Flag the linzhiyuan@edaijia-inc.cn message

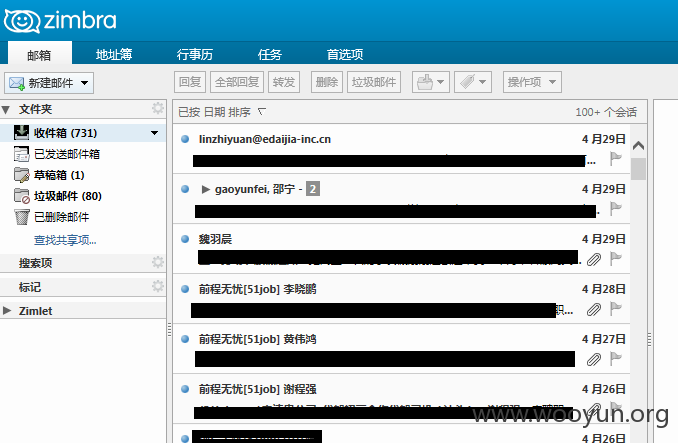click(616, 158)
